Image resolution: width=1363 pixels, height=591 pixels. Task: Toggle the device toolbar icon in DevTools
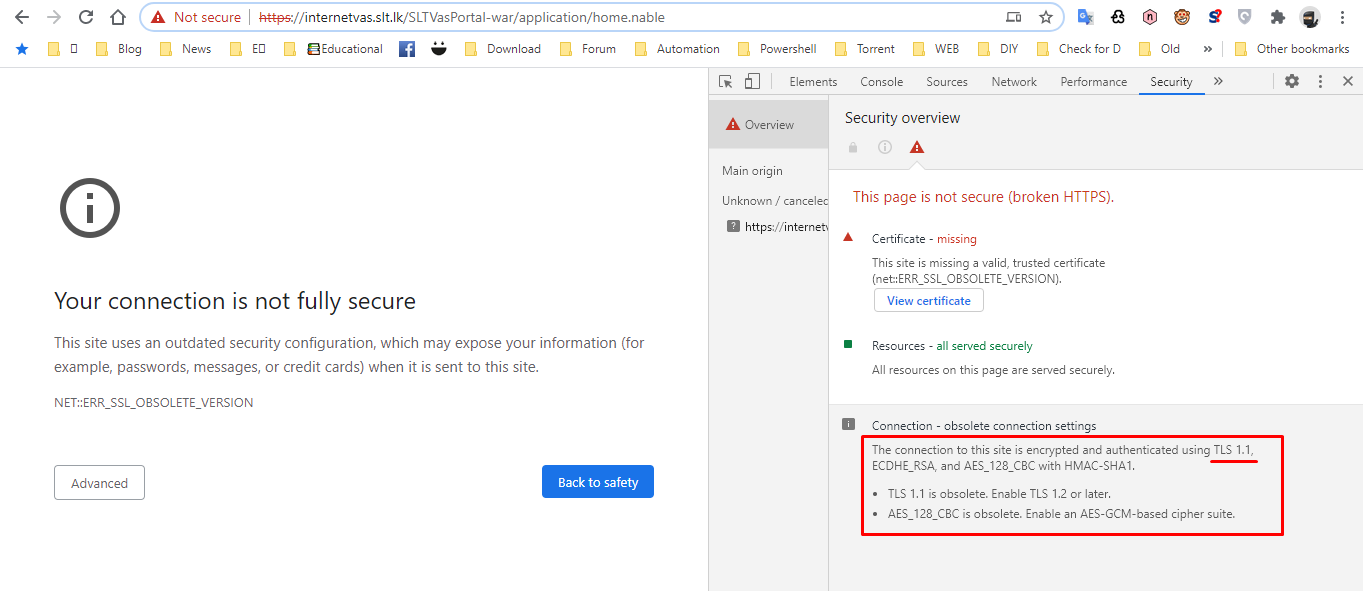[752, 82]
